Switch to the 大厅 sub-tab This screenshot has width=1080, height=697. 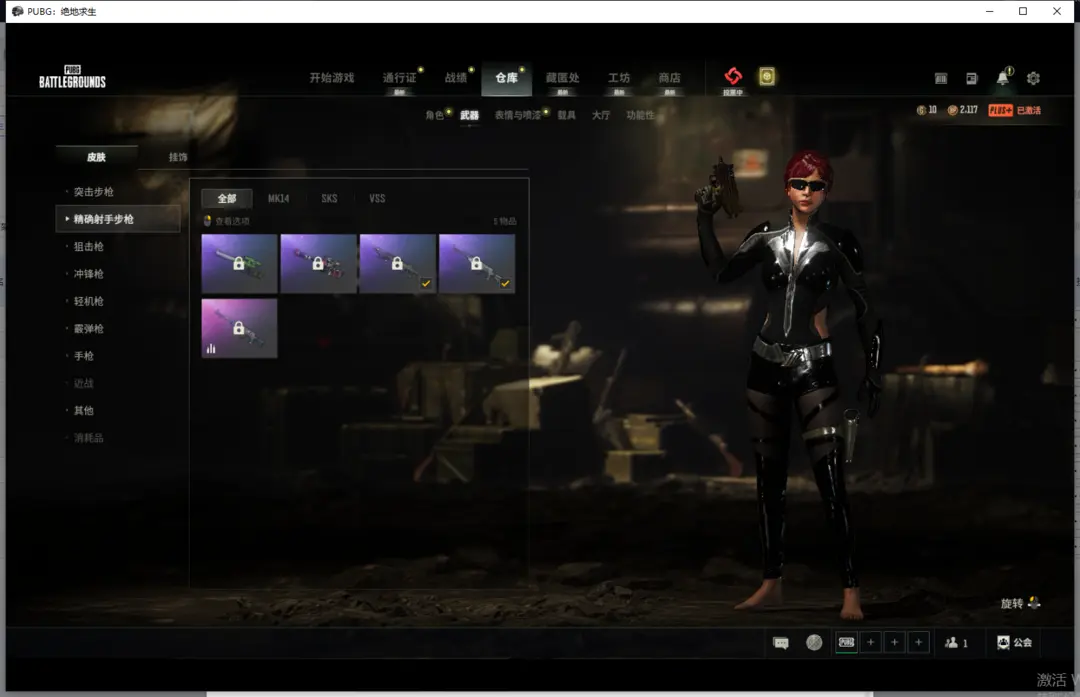pyautogui.click(x=601, y=115)
